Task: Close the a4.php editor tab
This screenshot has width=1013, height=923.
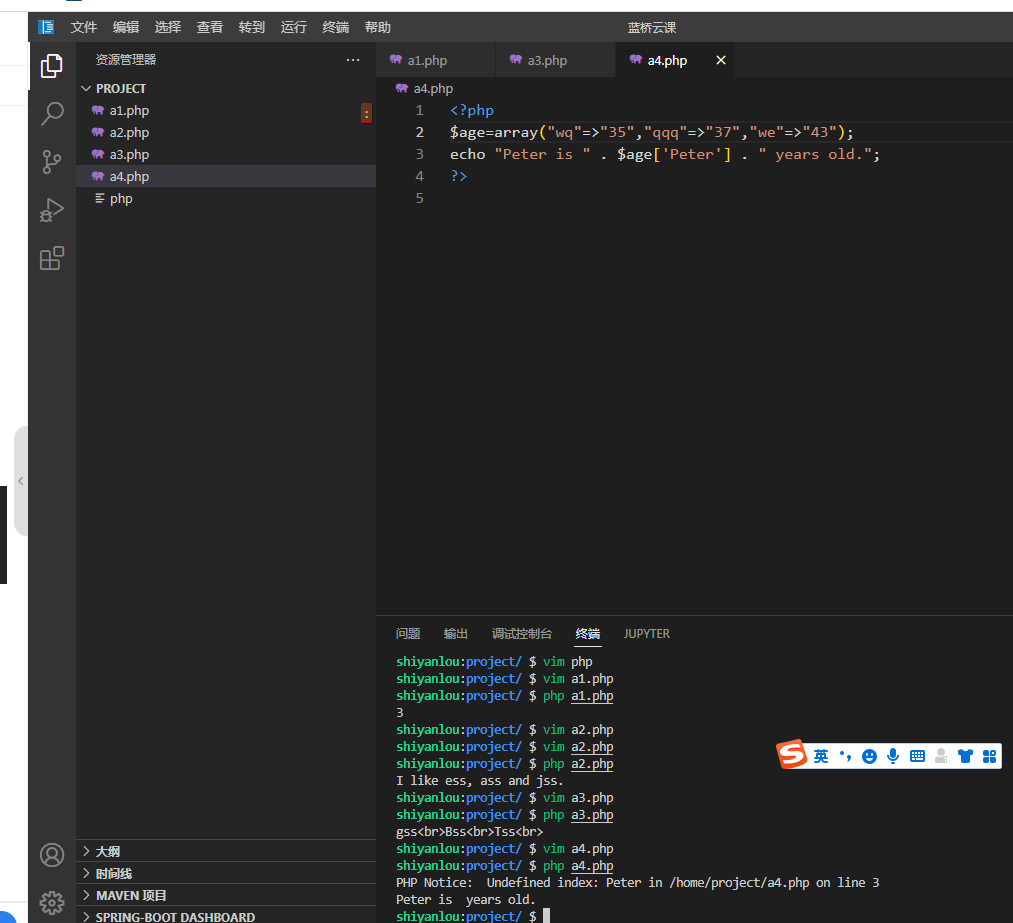Action: [721, 60]
